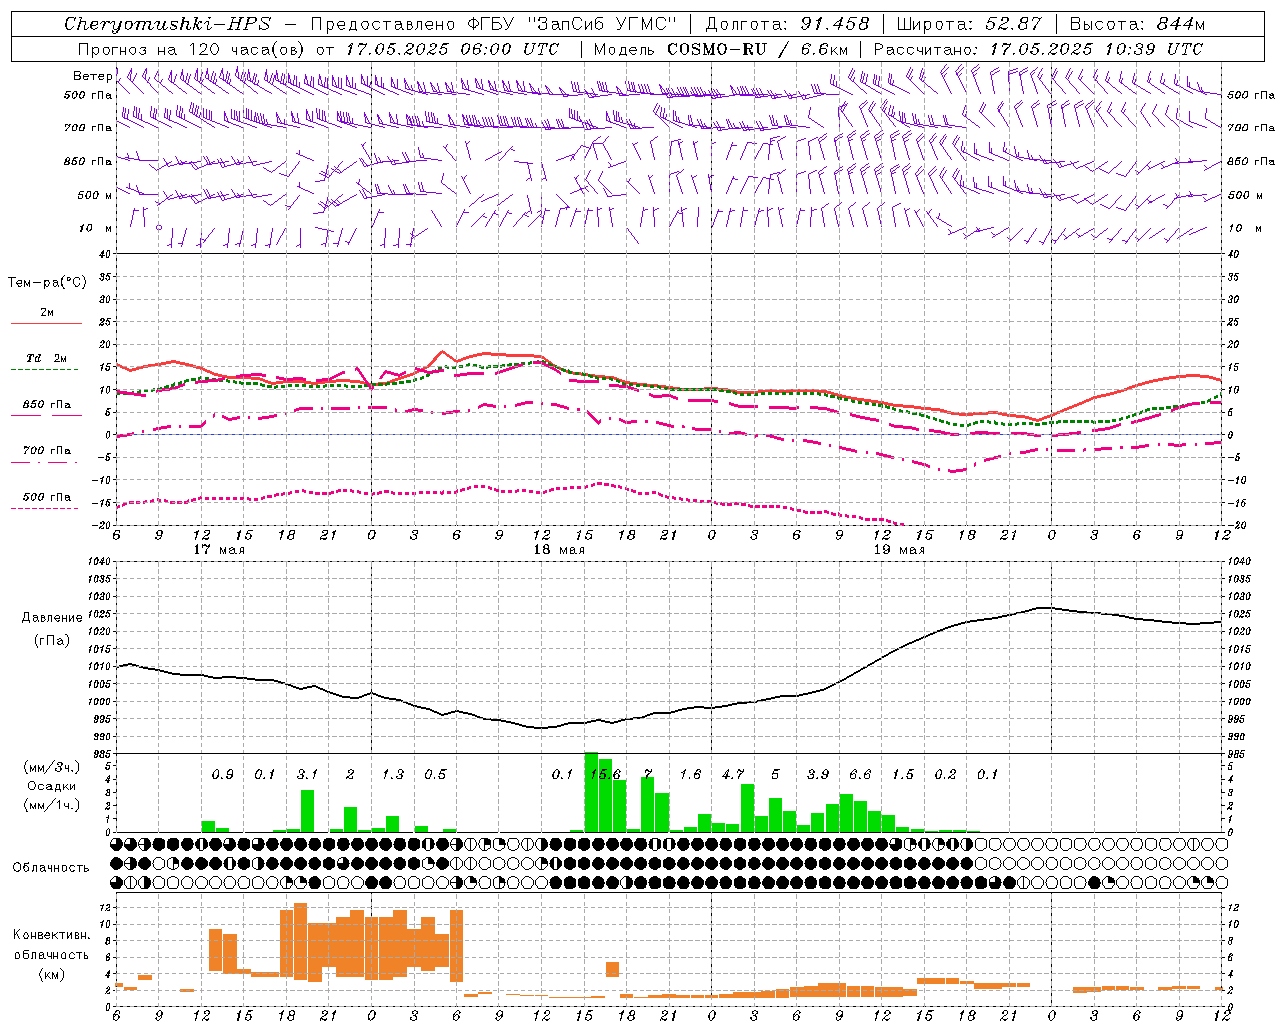Viewport: 1280px width, 1024px height.
Task: Click the Ветер wind panel label
Action: pyautogui.click(x=92, y=76)
